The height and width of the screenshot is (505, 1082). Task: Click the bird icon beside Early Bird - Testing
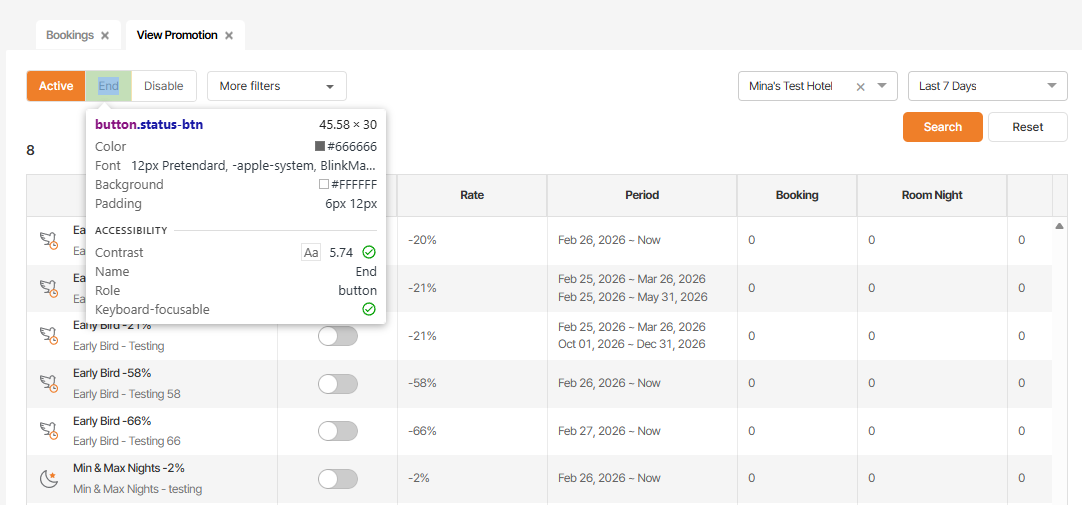pos(48,335)
